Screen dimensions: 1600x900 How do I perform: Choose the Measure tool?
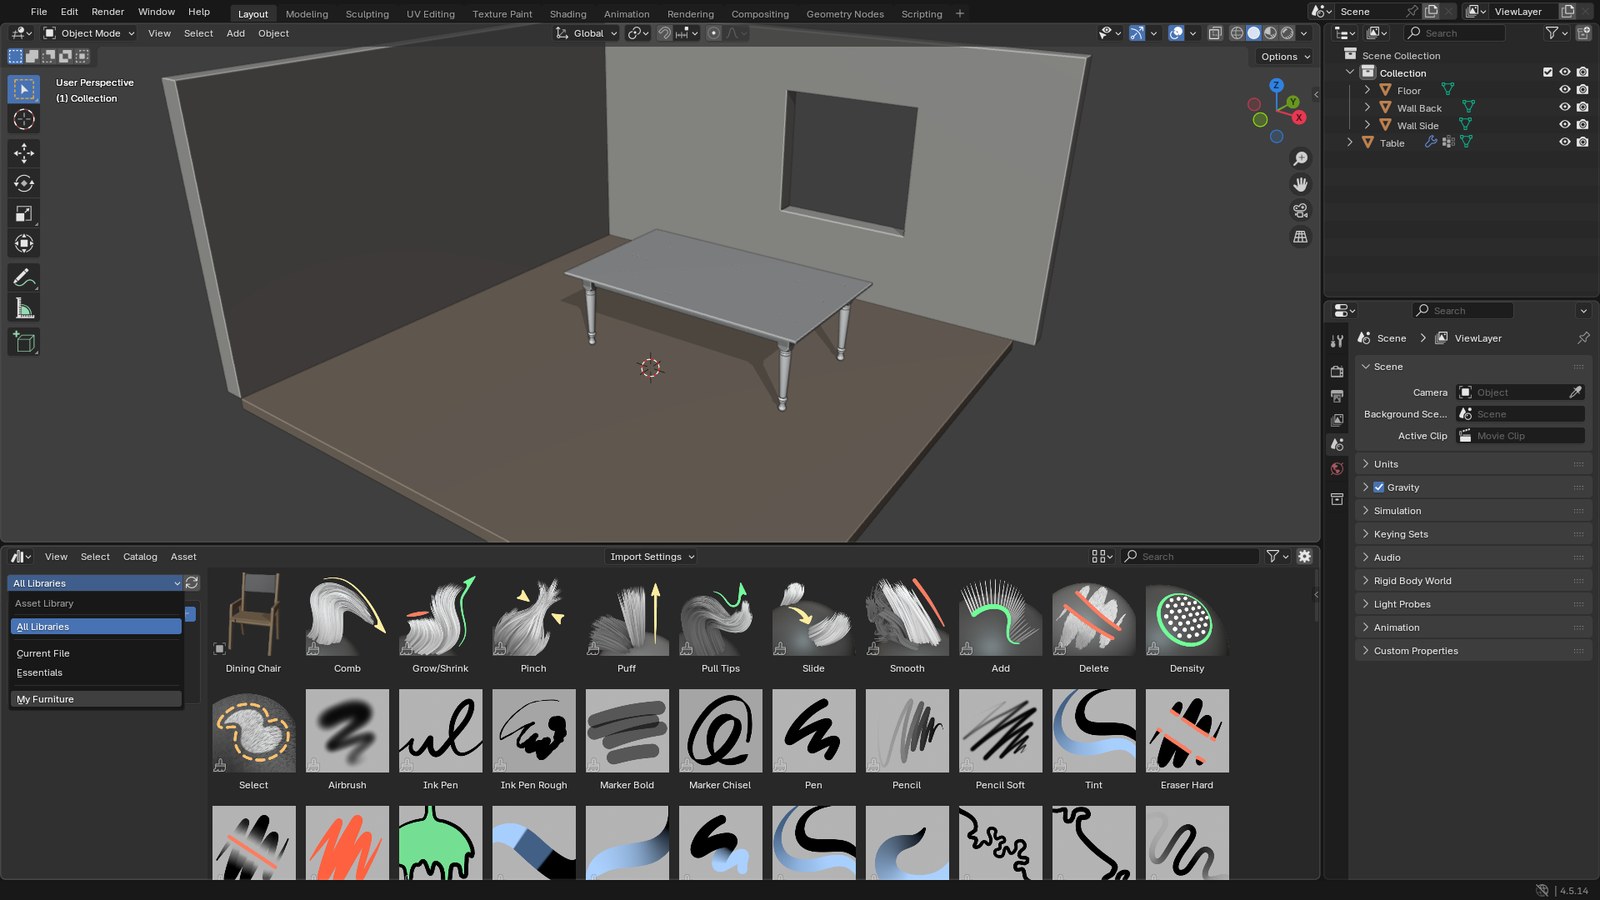click(x=24, y=308)
